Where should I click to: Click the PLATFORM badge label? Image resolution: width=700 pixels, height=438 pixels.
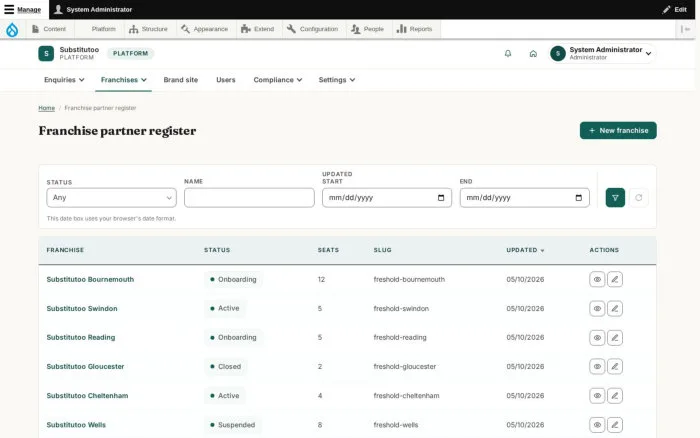[130, 54]
